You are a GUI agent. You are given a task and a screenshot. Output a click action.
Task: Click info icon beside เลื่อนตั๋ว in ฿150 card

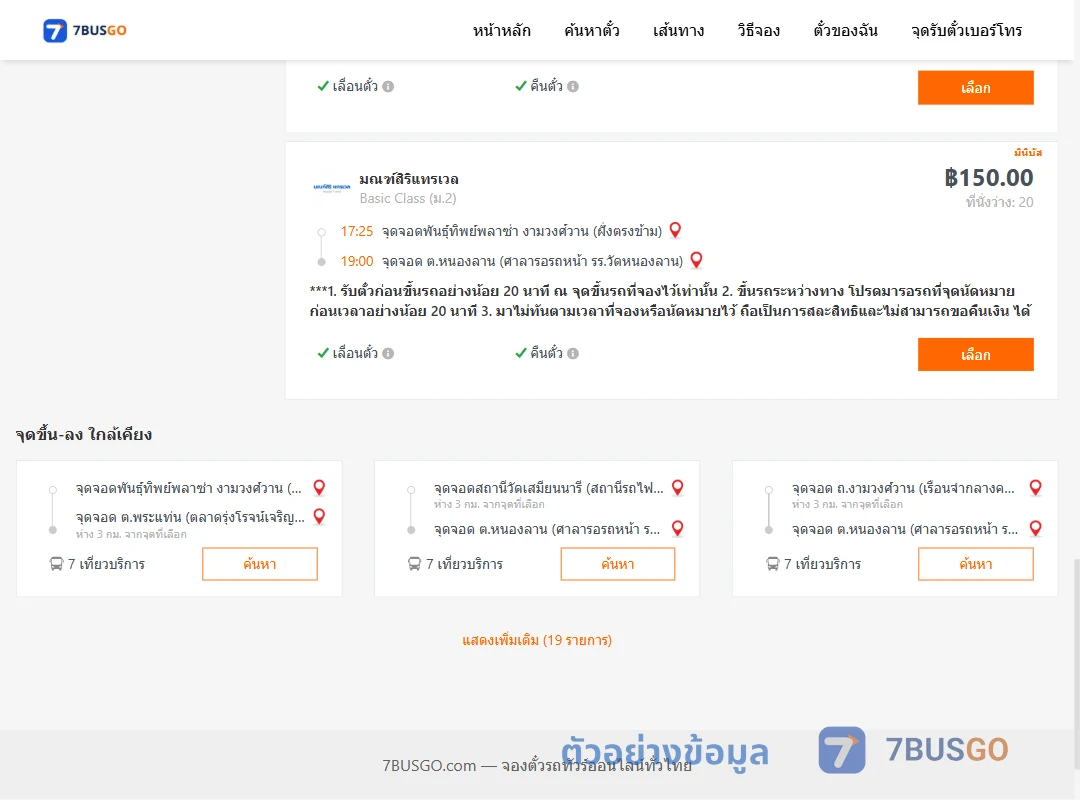[x=388, y=353]
